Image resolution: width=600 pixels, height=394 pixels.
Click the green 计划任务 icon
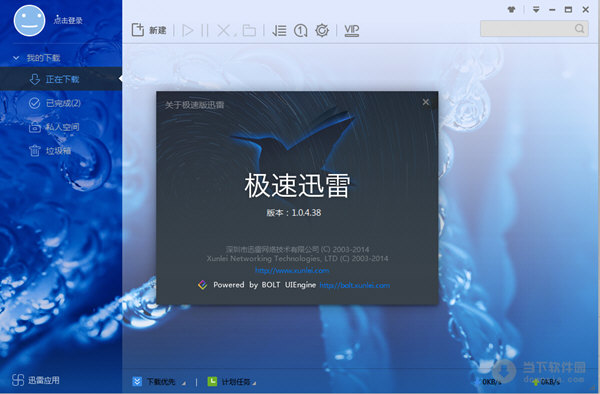(212, 381)
